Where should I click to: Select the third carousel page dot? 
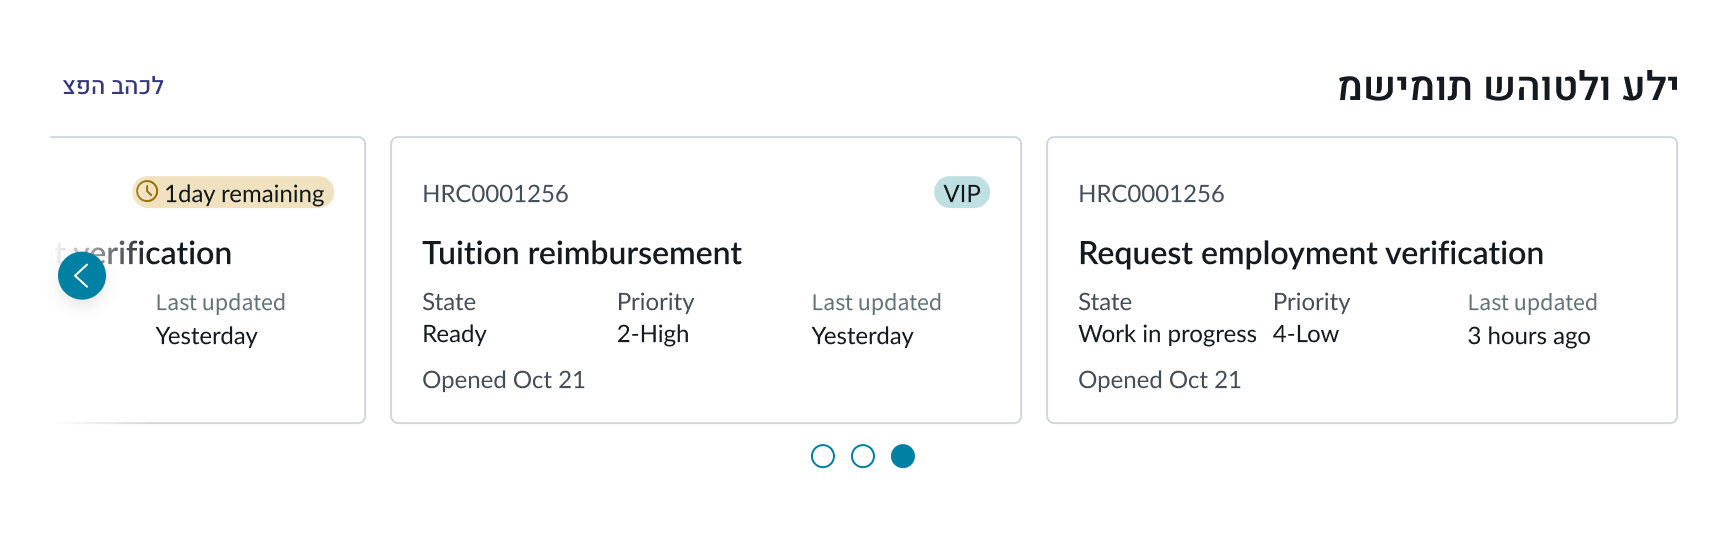pos(903,456)
